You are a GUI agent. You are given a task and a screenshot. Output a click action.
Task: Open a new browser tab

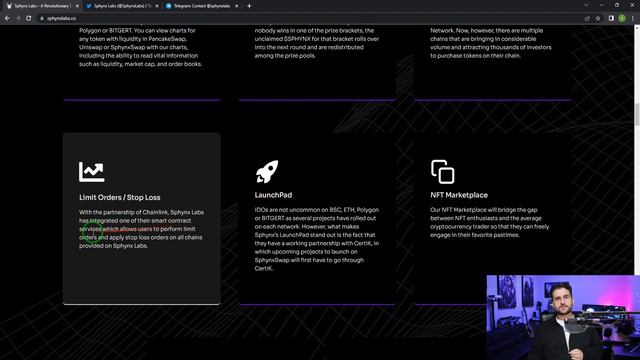pyautogui.click(x=249, y=6)
